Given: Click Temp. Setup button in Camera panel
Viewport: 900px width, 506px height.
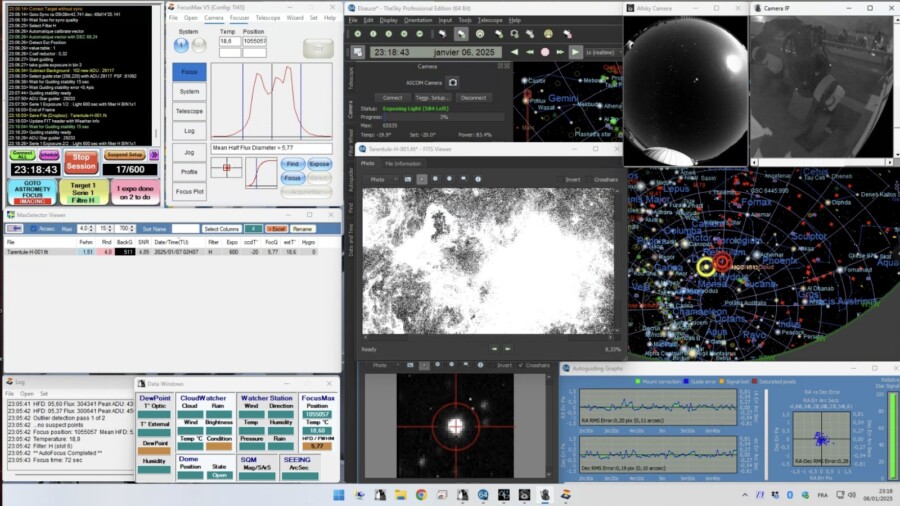Looking at the screenshot, I should click(432, 98).
